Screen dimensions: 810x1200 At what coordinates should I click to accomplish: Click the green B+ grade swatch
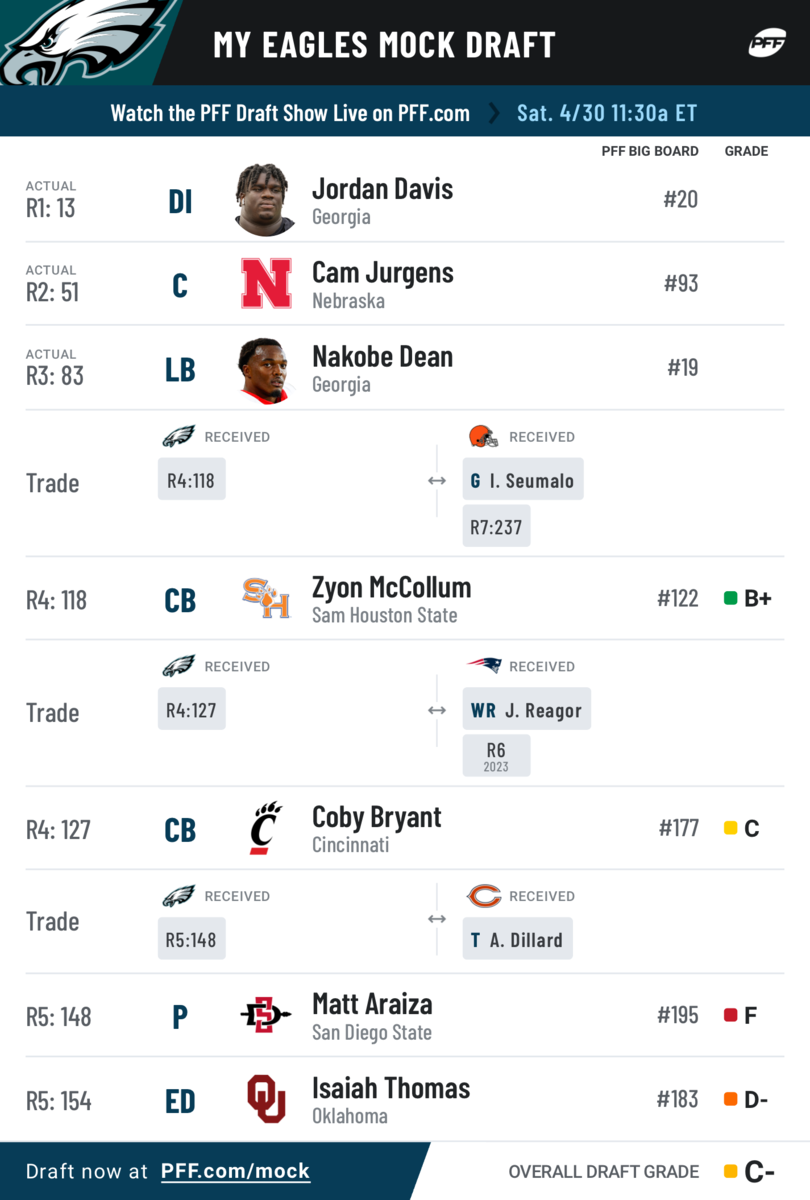730,599
